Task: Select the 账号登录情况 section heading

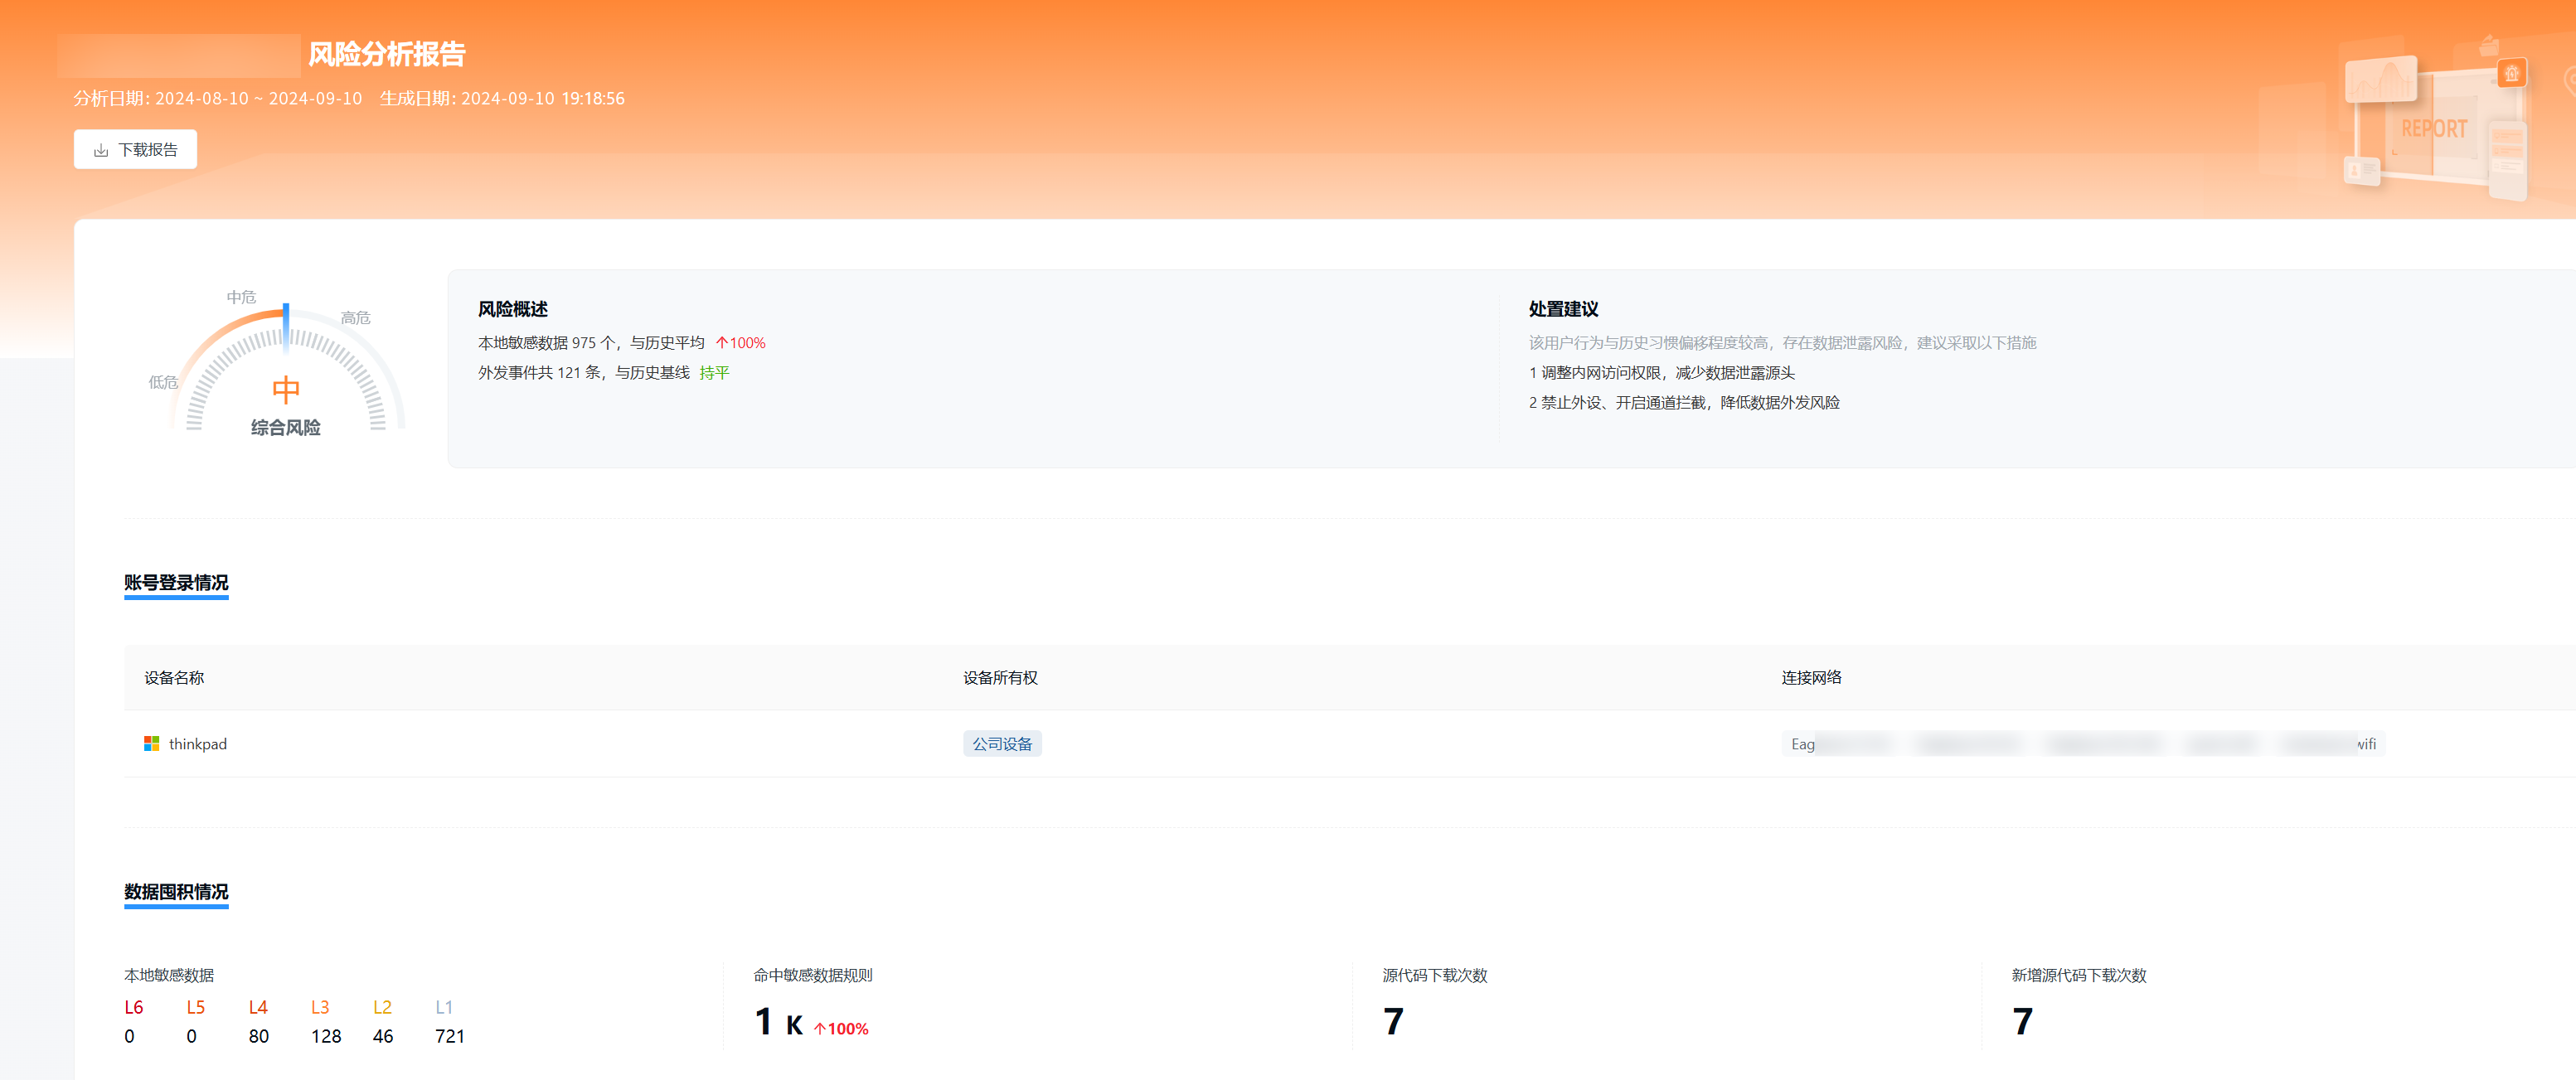Action: (x=176, y=583)
